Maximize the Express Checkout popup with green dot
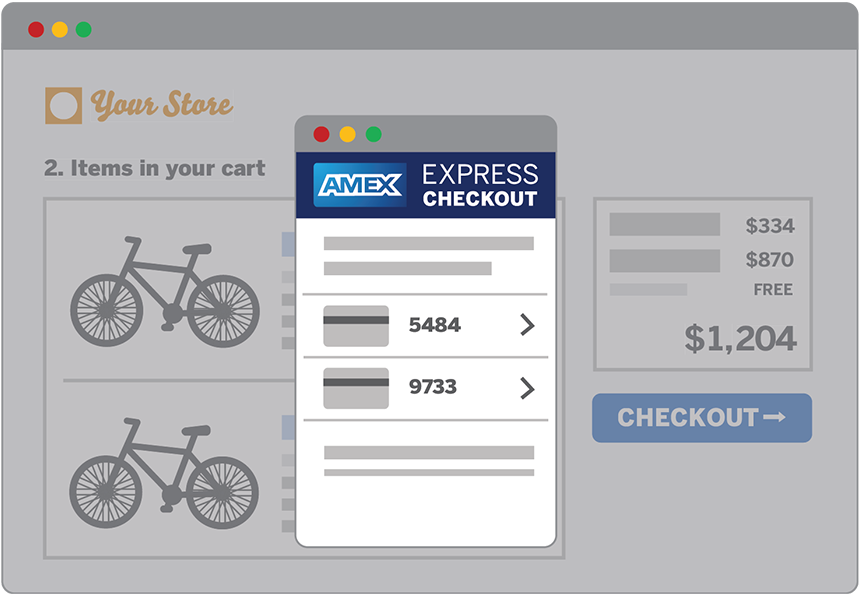This screenshot has height=594, width=859. point(373,134)
